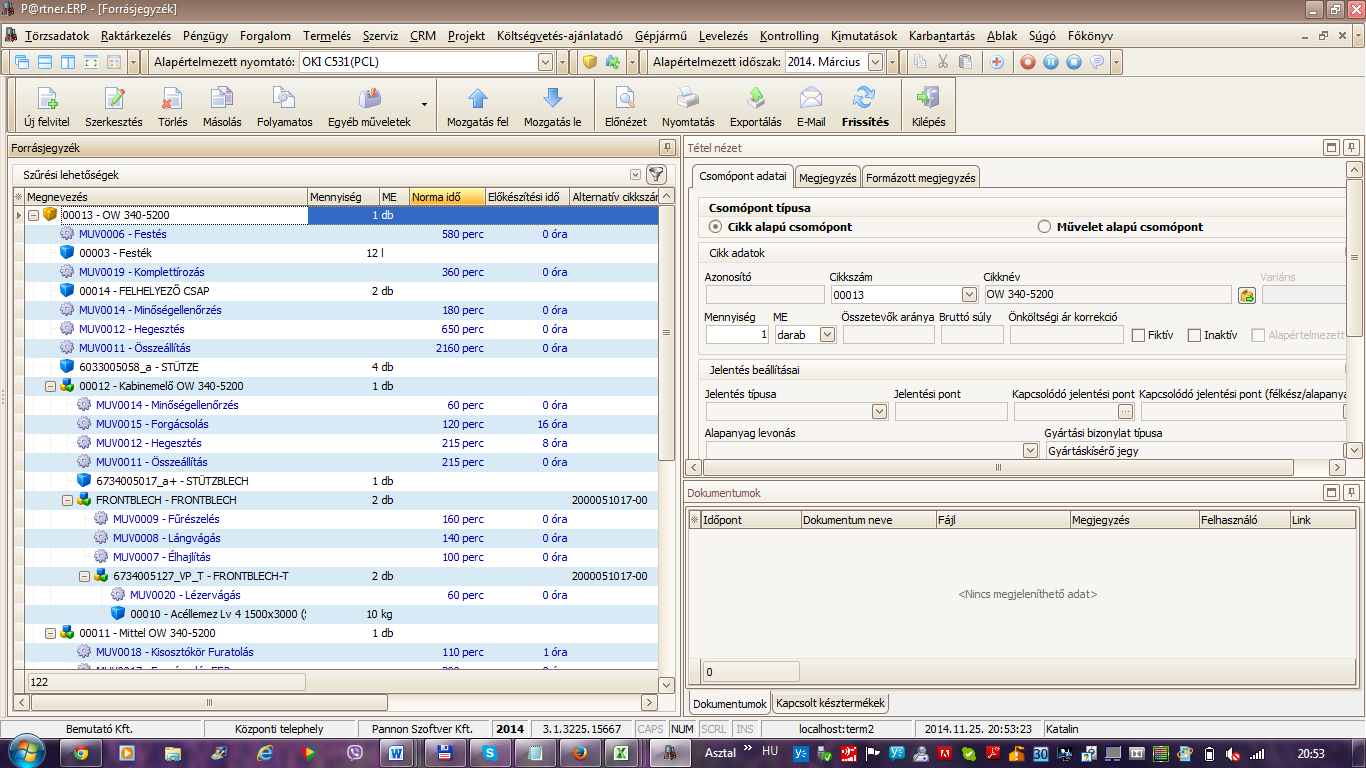Click the lookup icon beside Cikknév field
The image size is (1366, 768).
point(1246,295)
